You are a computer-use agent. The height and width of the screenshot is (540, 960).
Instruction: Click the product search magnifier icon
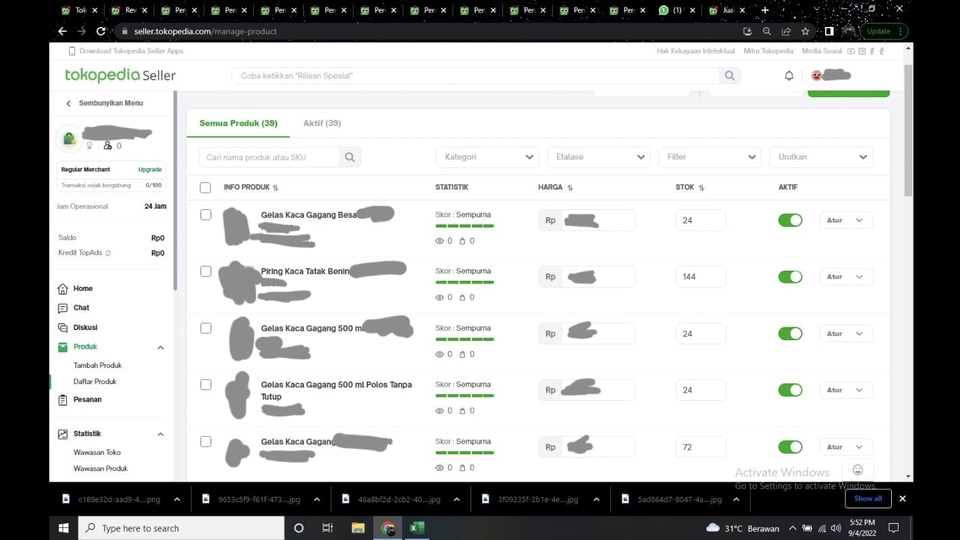coord(350,157)
